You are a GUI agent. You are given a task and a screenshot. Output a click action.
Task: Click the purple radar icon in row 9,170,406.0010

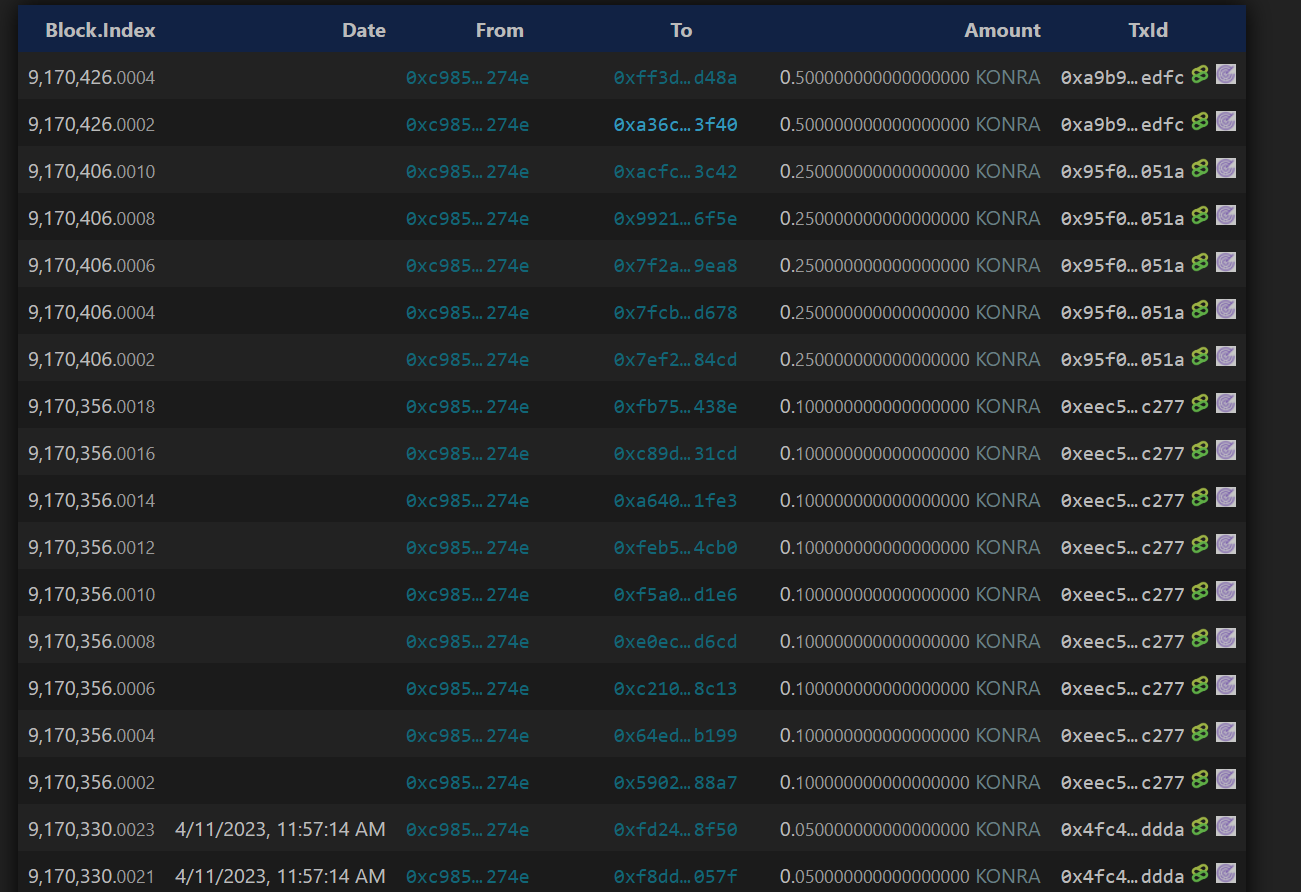1226,168
